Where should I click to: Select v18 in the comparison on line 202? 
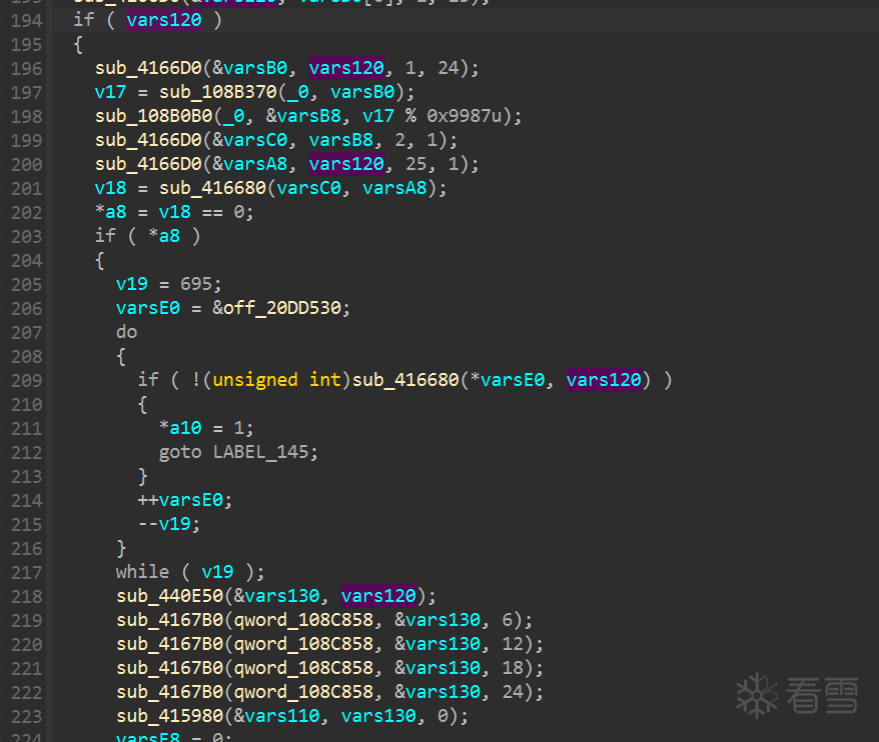(x=174, y=212)
